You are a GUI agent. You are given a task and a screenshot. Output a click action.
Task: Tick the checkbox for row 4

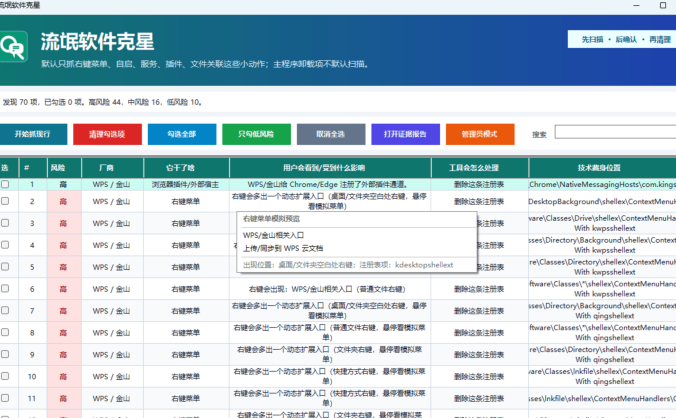tap(5, 244)
